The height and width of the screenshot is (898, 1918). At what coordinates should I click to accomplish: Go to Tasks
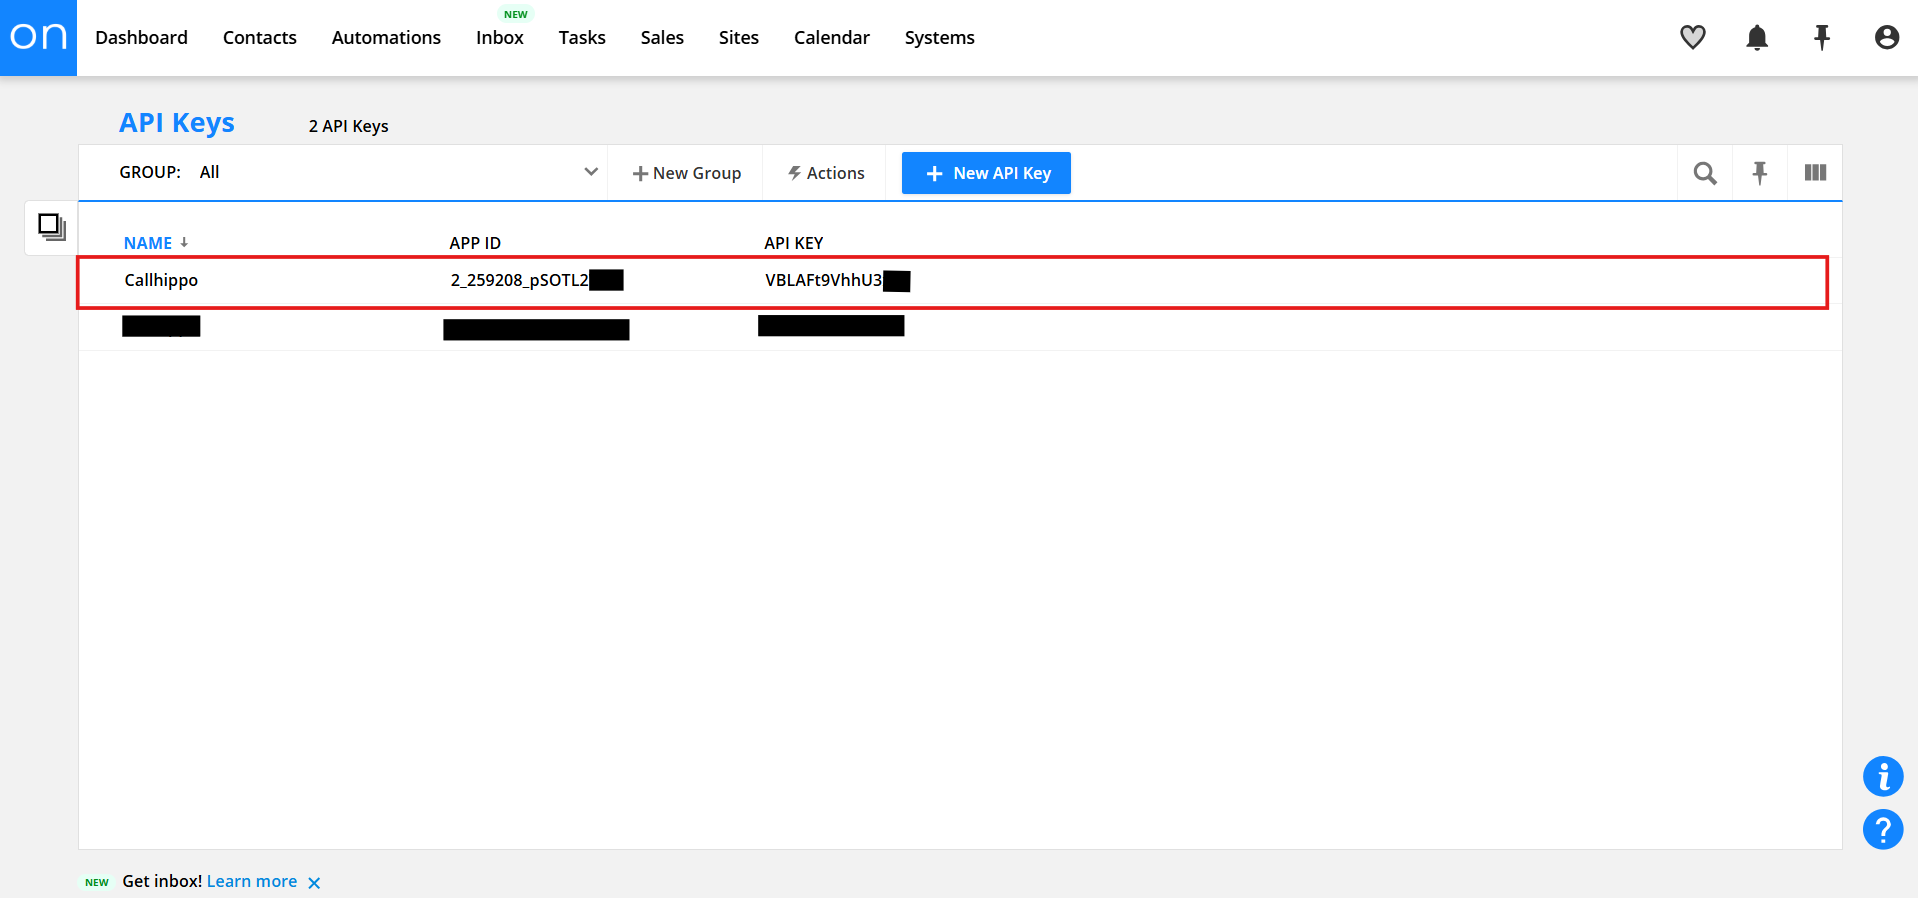coord(582,38)
